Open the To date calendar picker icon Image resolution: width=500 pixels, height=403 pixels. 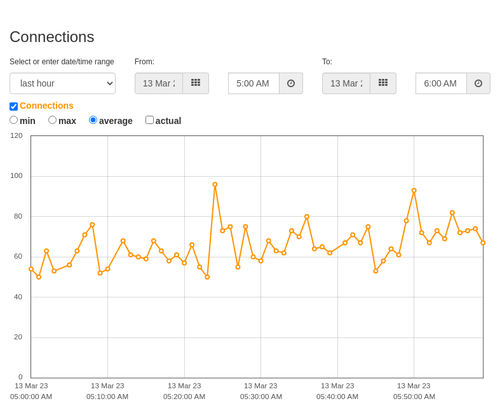(x=383, y=83)
